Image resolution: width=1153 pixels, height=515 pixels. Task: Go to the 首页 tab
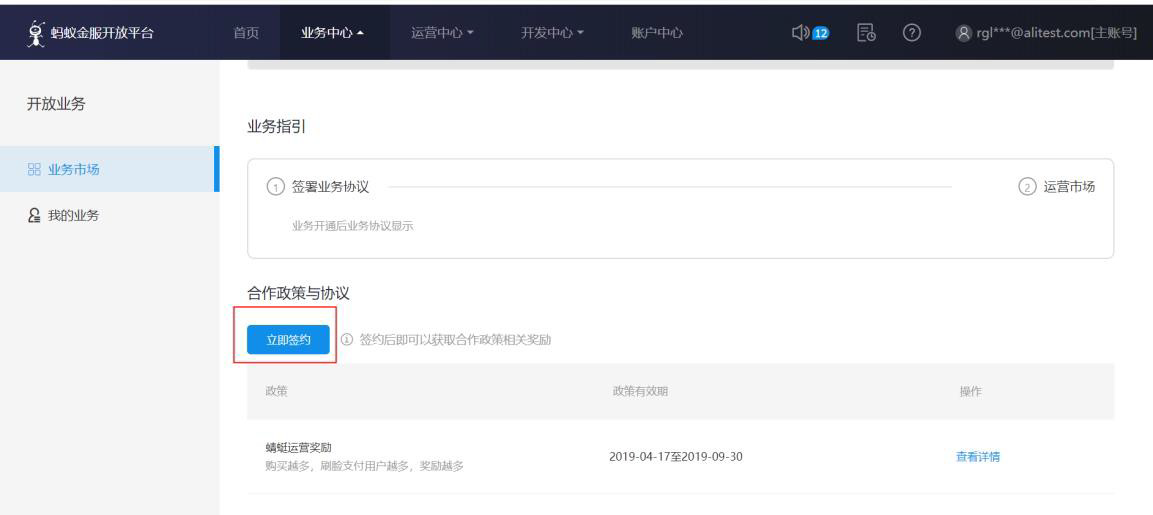[x=246, y=33]
